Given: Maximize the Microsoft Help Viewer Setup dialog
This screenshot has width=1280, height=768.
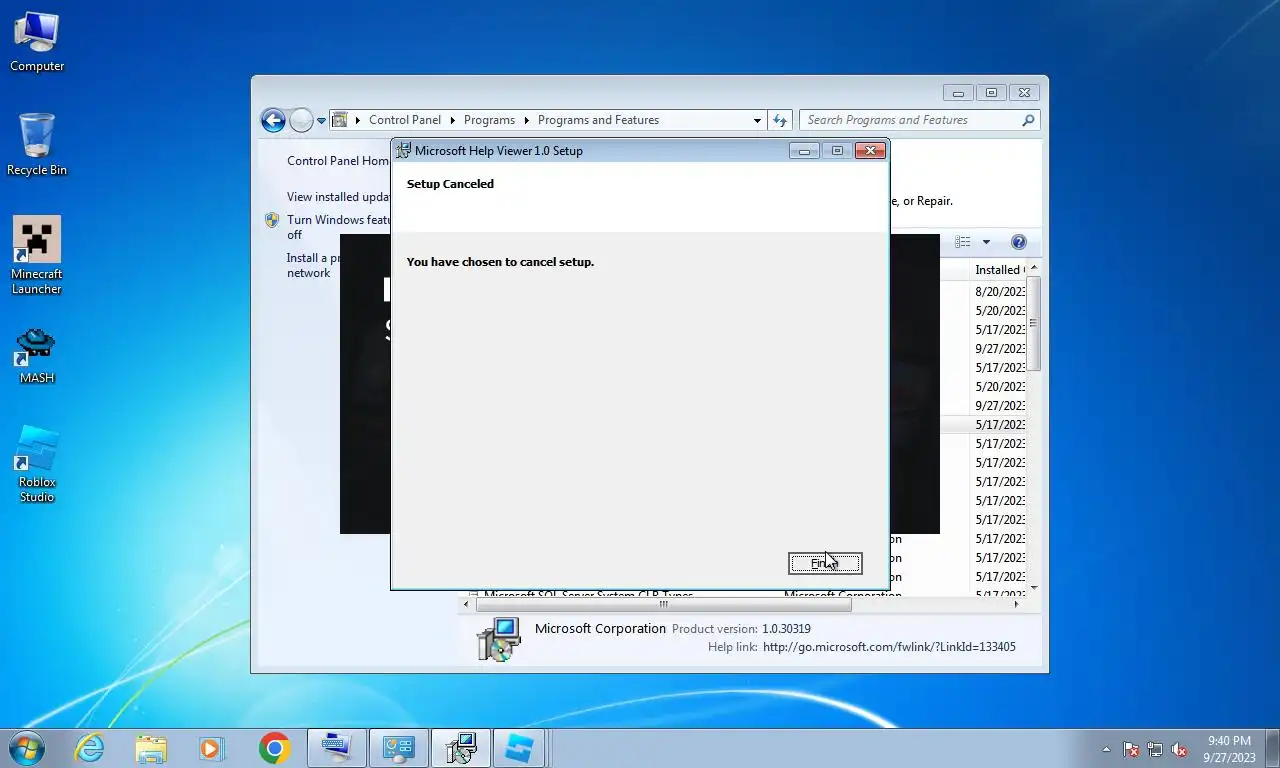Looking at the screenshot, I should click(x=837, y=151).
